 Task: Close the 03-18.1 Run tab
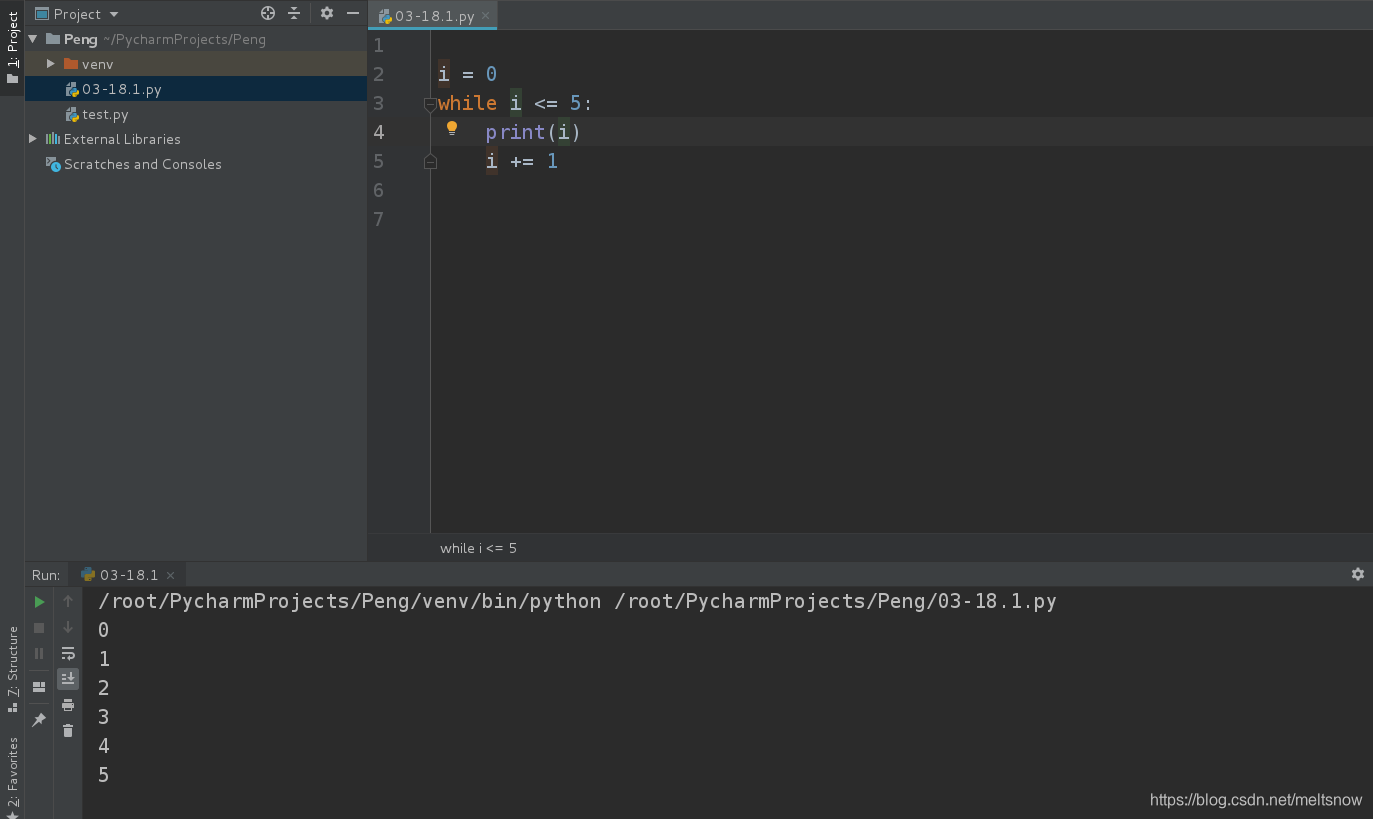[170, 575]
